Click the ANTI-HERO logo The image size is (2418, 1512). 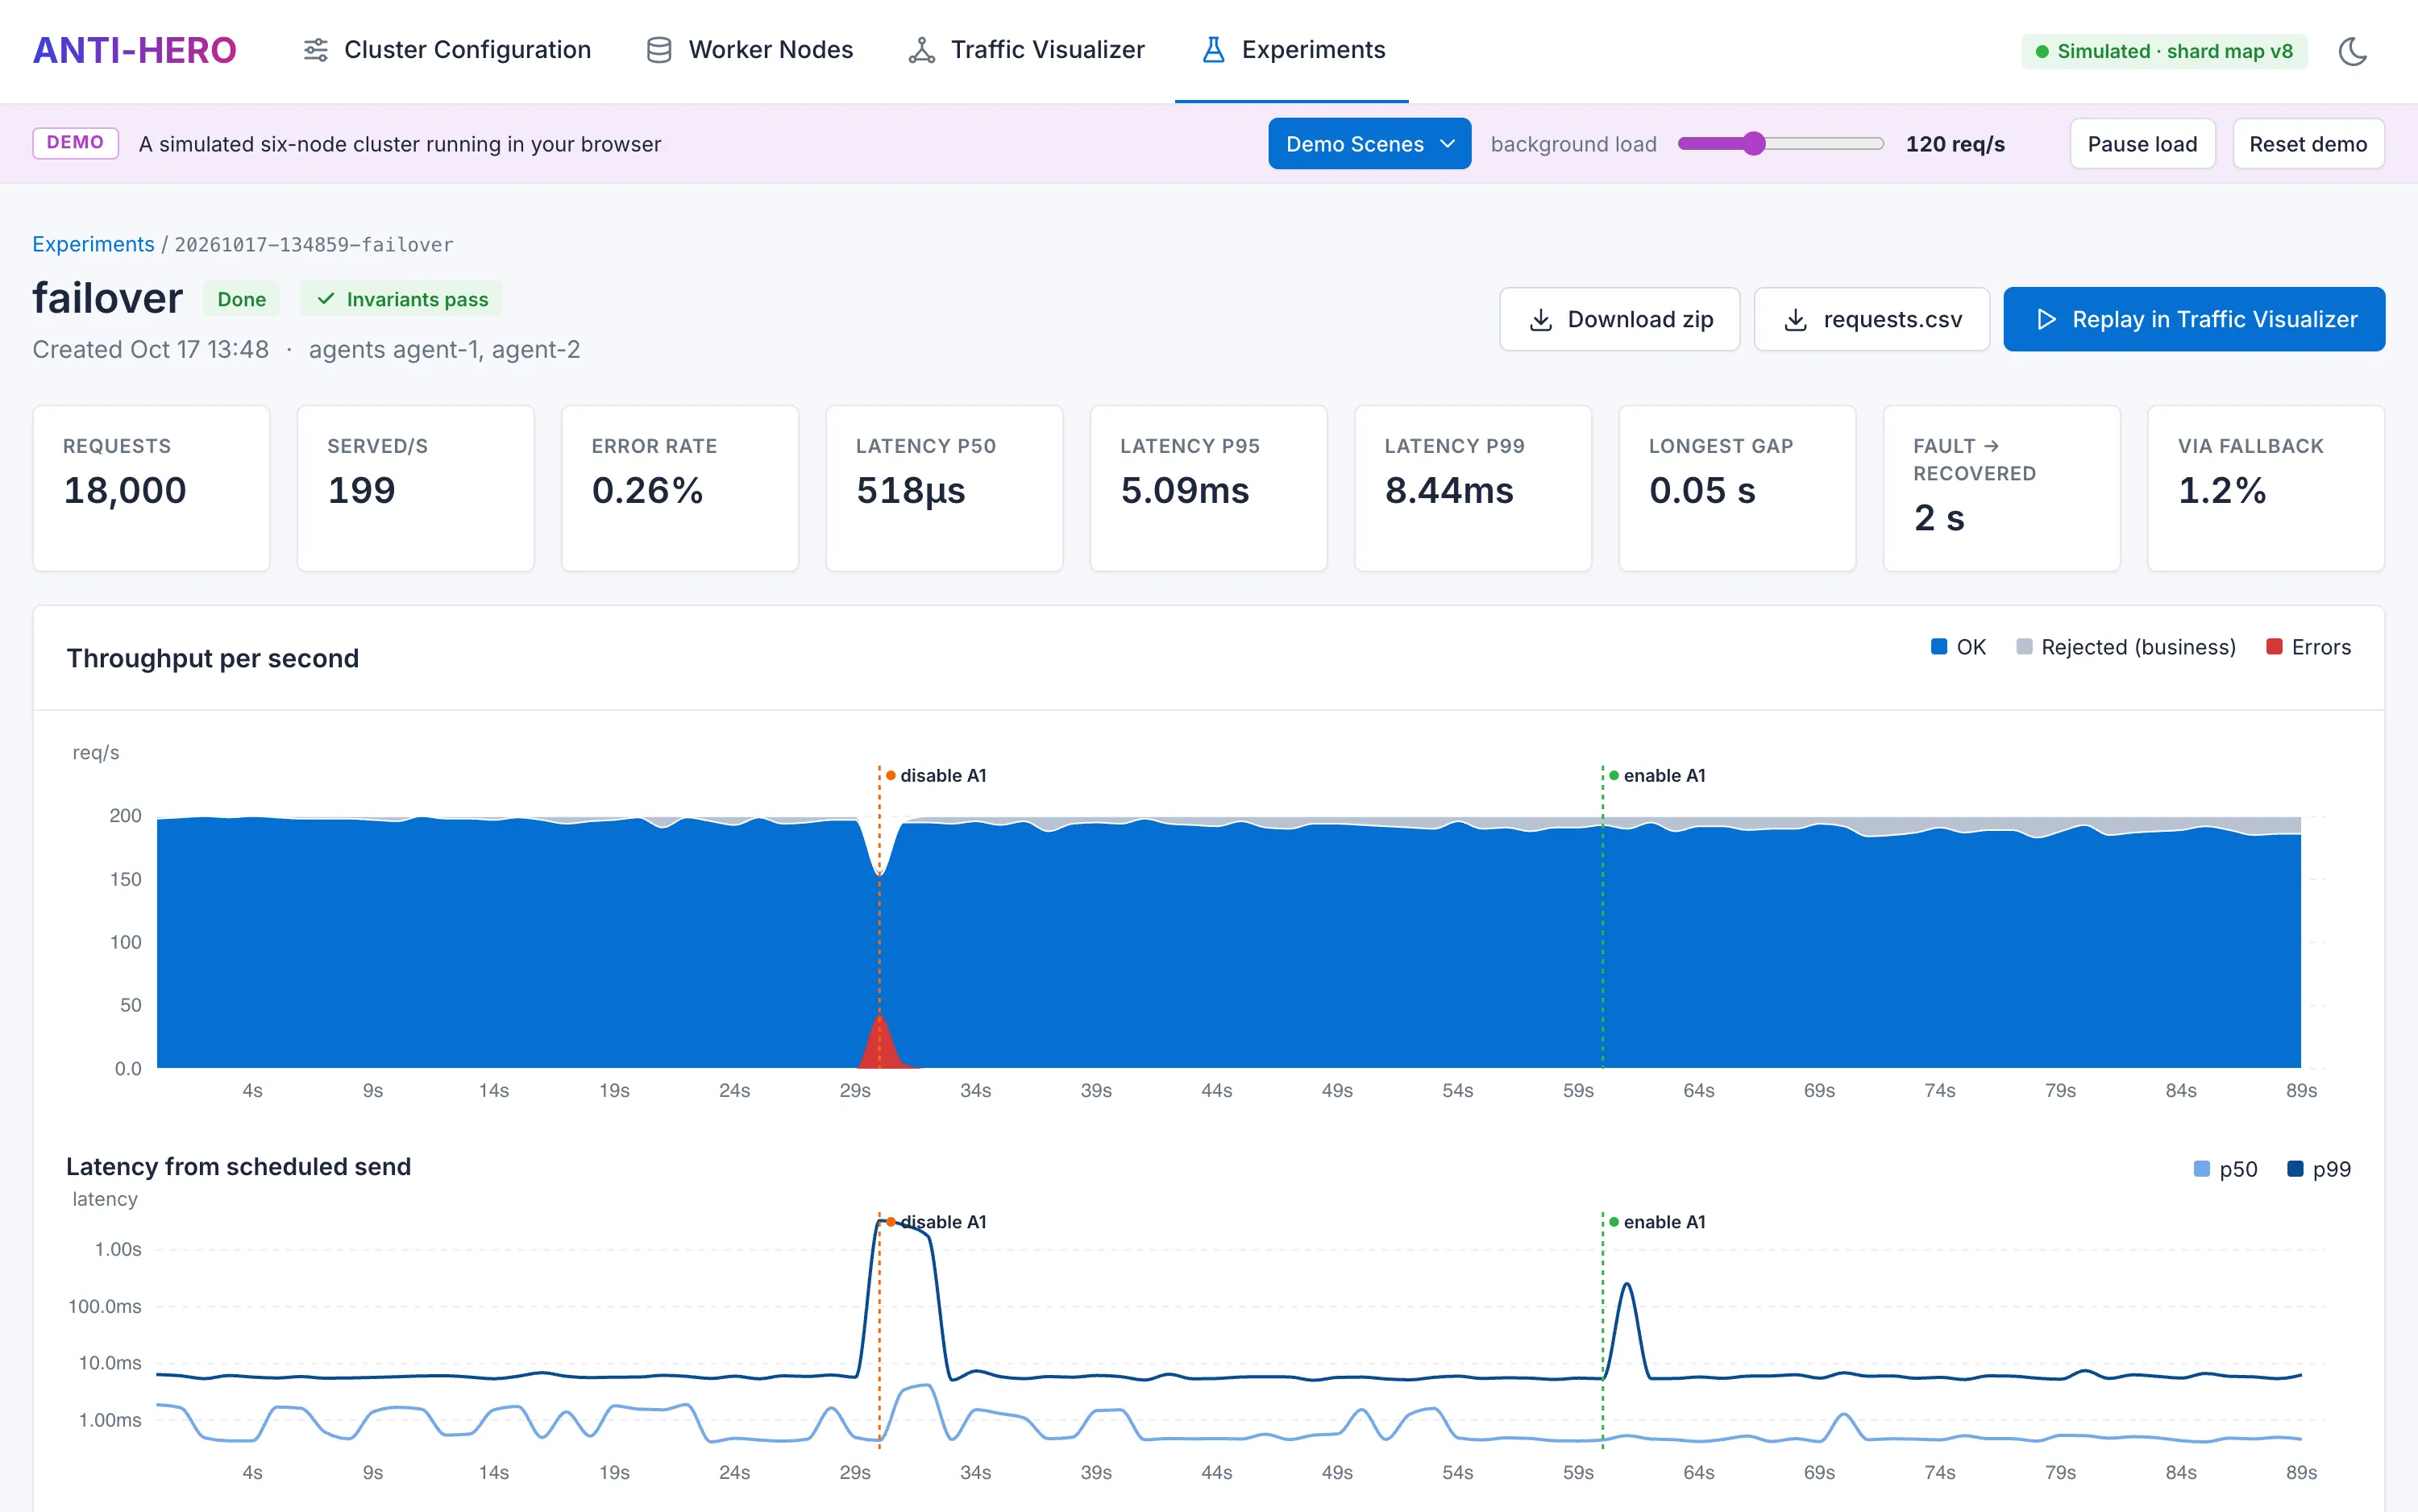(134, 50)
